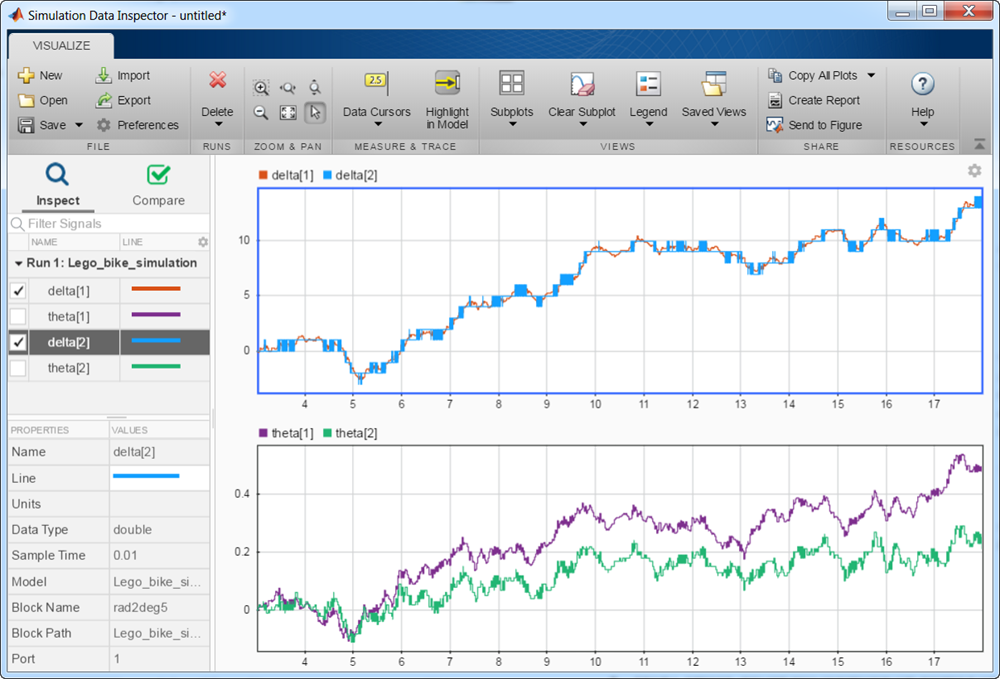The image size is (1000, 679).
Task: Click the red Delete runs icon
Action: coord(217,81)
